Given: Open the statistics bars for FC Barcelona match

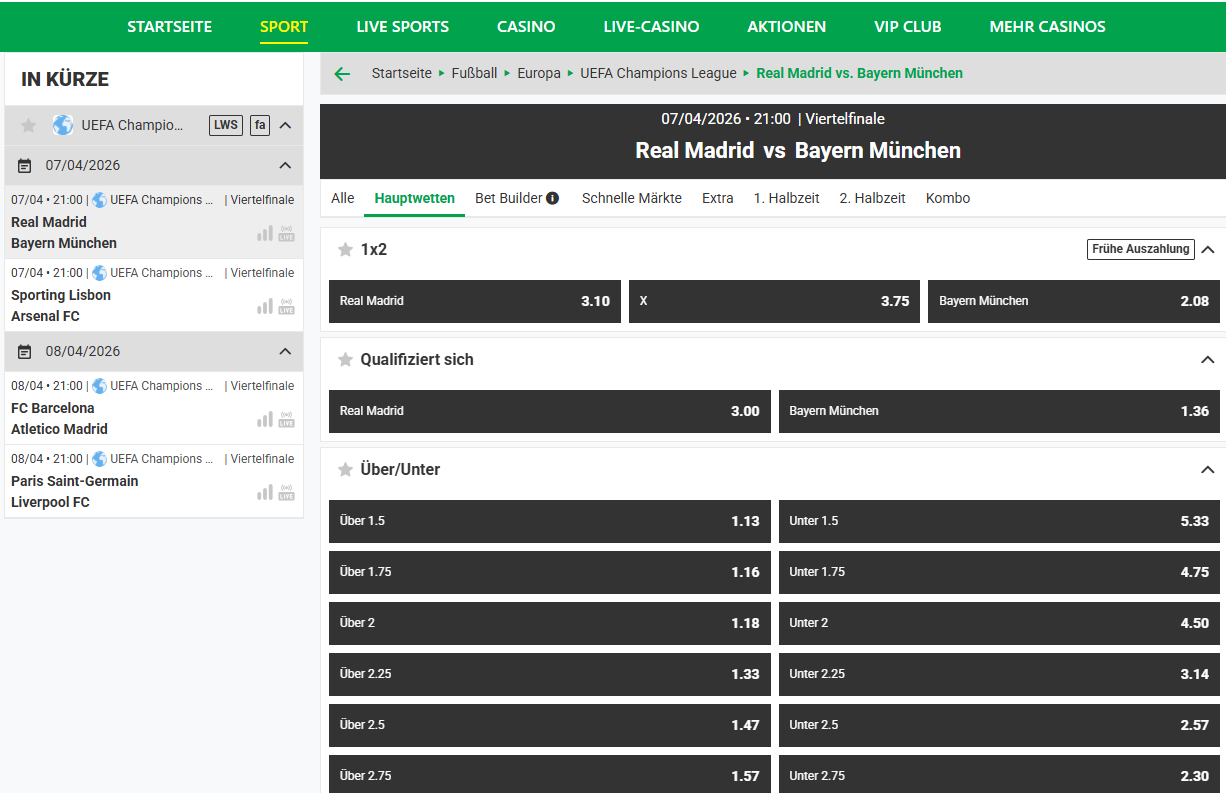Looking at the screenshot, I should pyautogui.click(x=265, y=419).
